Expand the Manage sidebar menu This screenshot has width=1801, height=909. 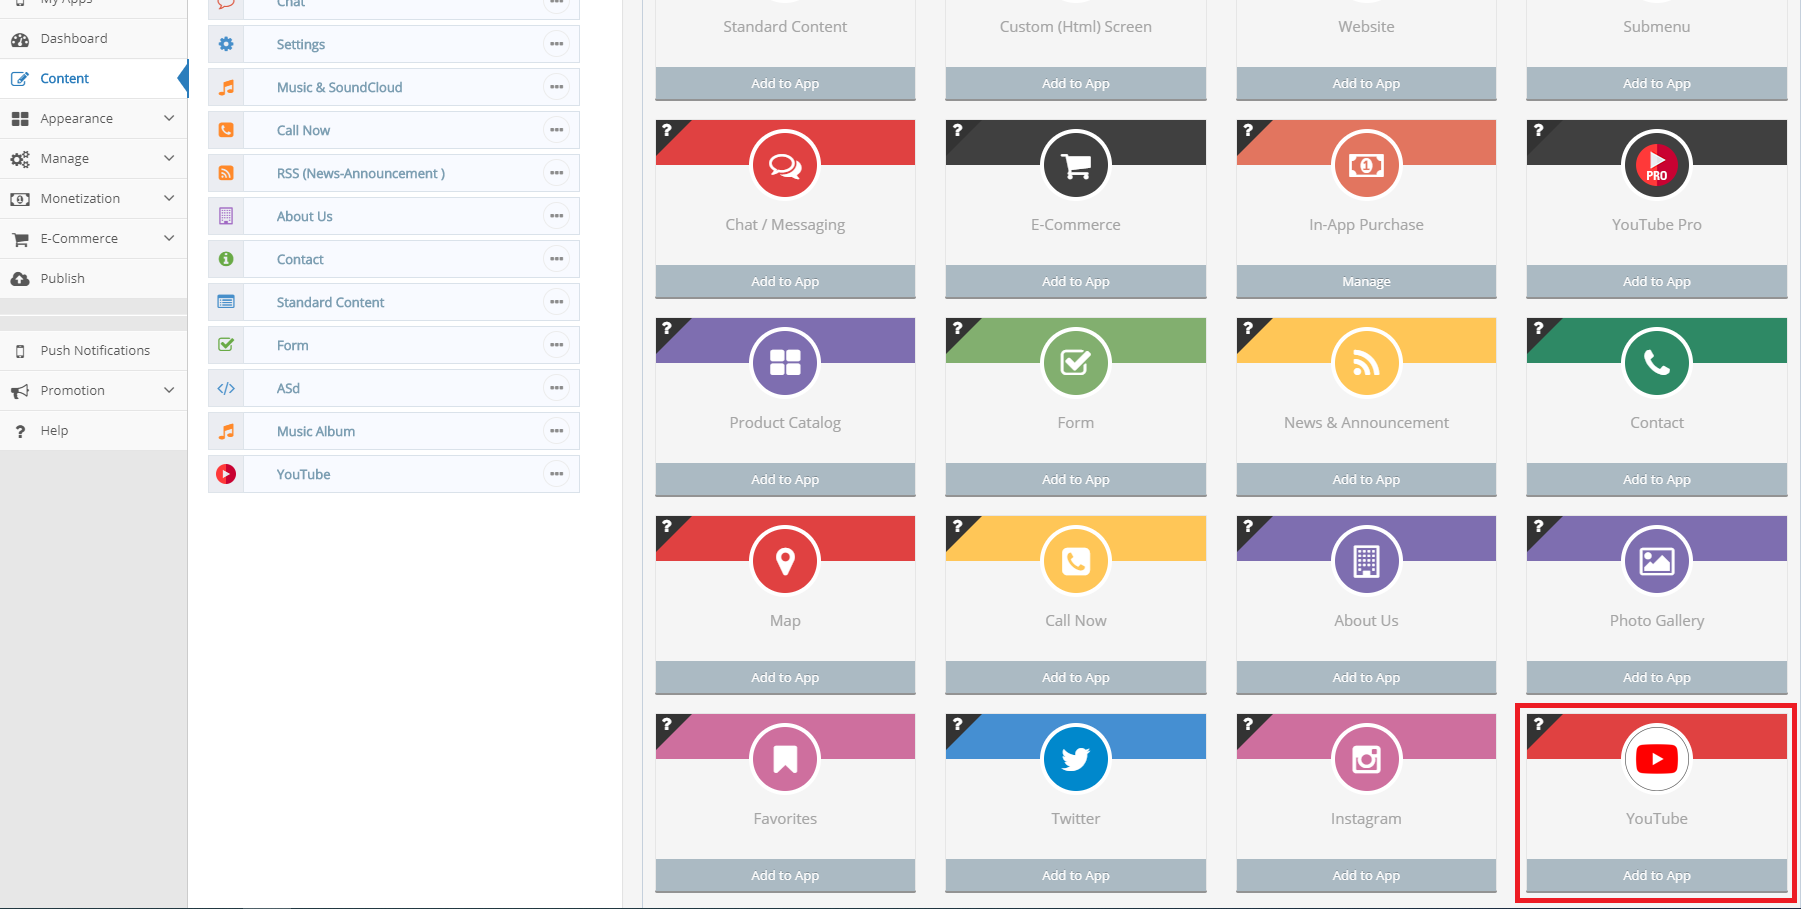coord(93,158)
